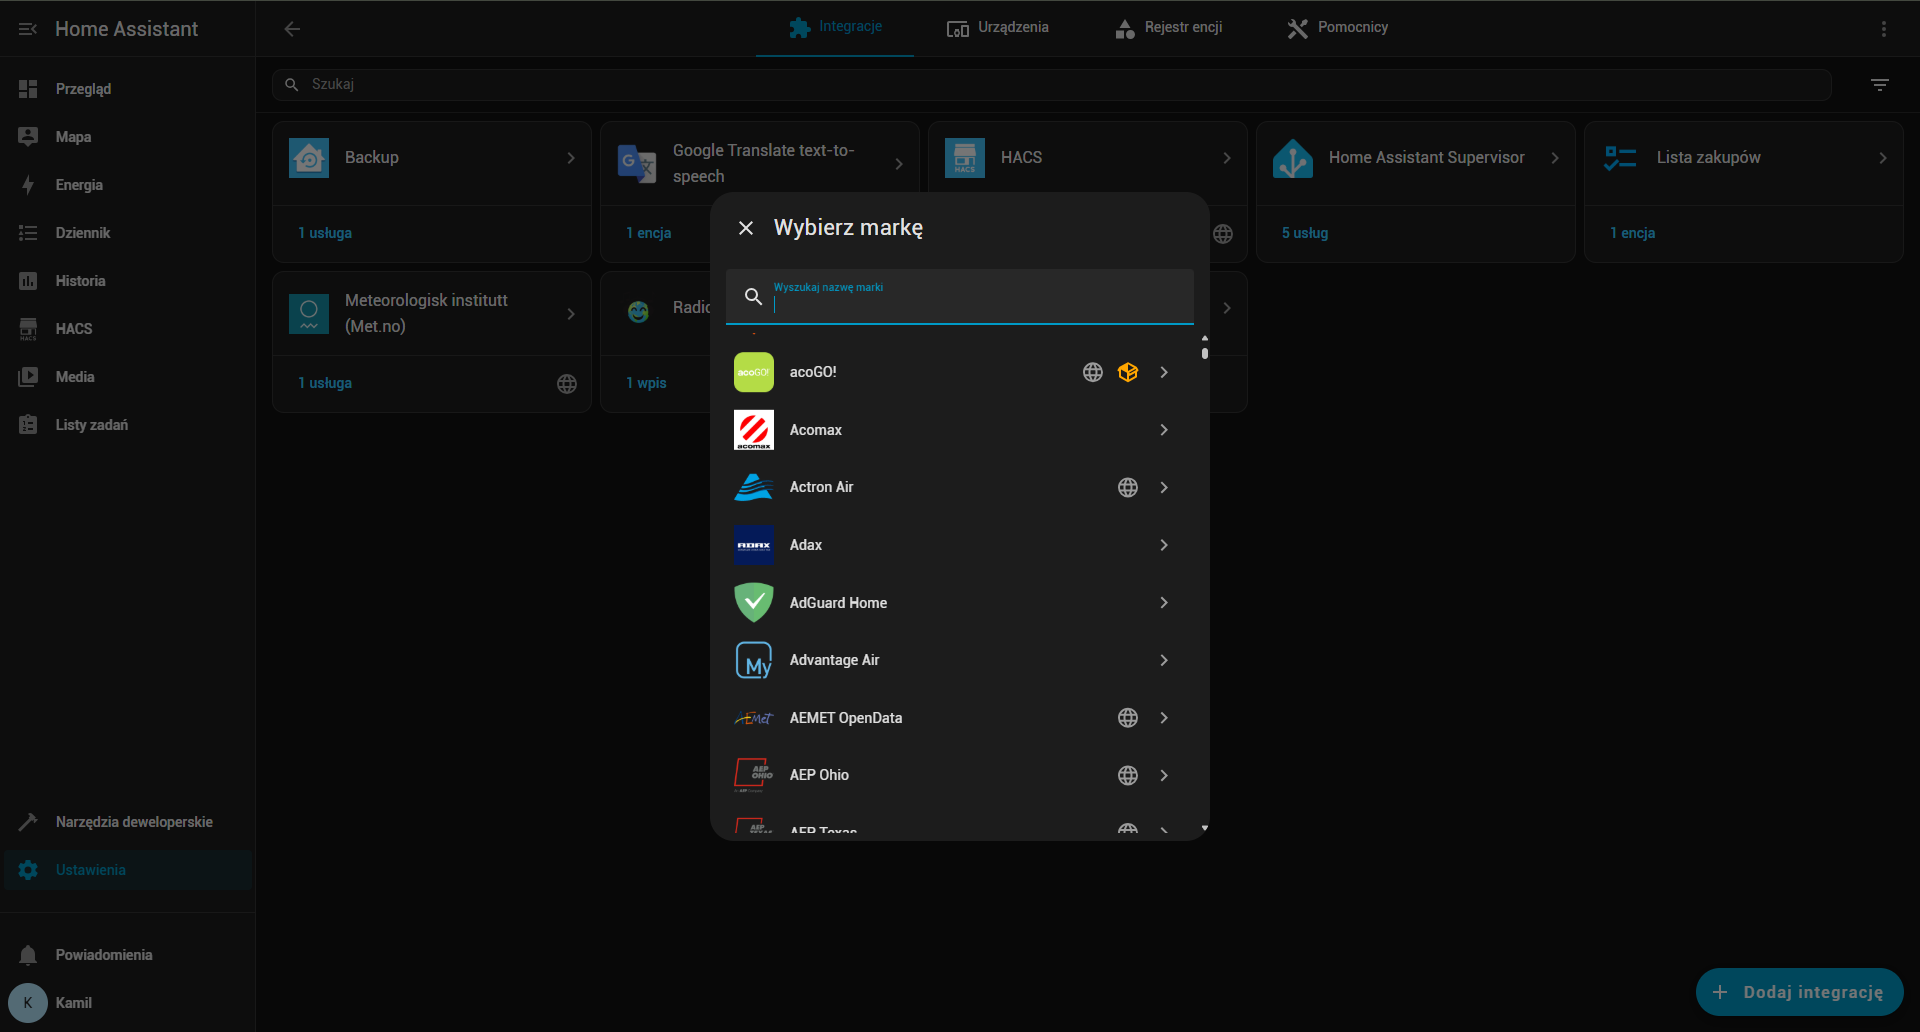
Task: Collapse the Home Assistant sidebar menu
Action: (27, 29)
